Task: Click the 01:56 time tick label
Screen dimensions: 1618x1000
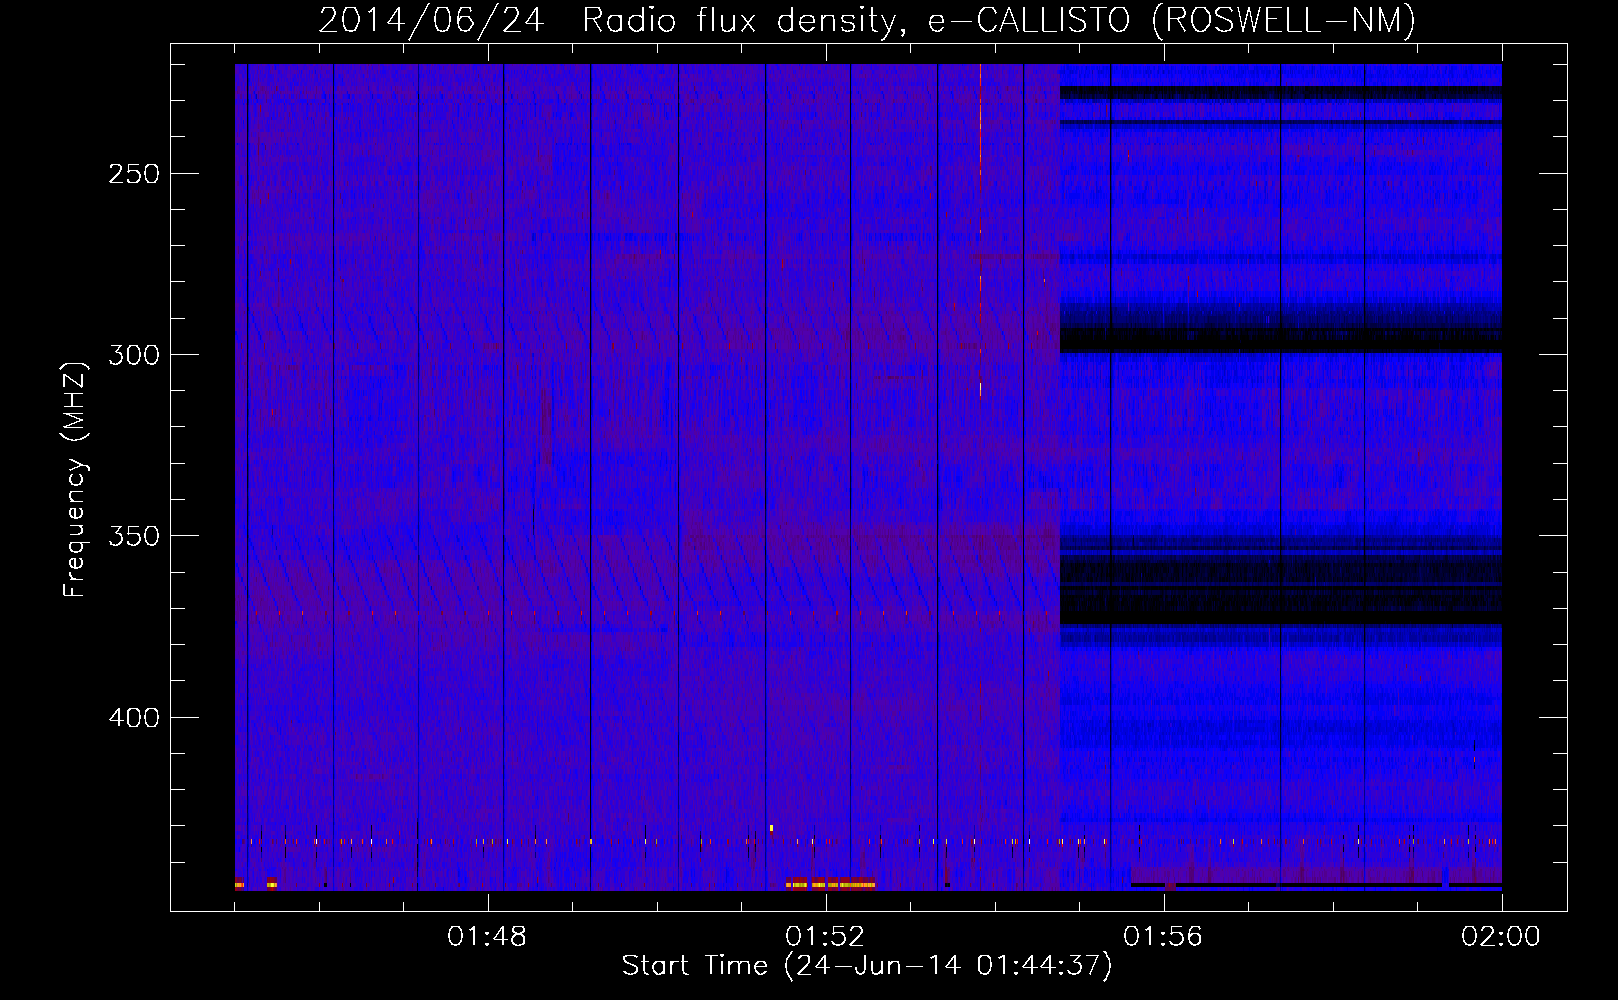Action: [x=1163, y=937]
